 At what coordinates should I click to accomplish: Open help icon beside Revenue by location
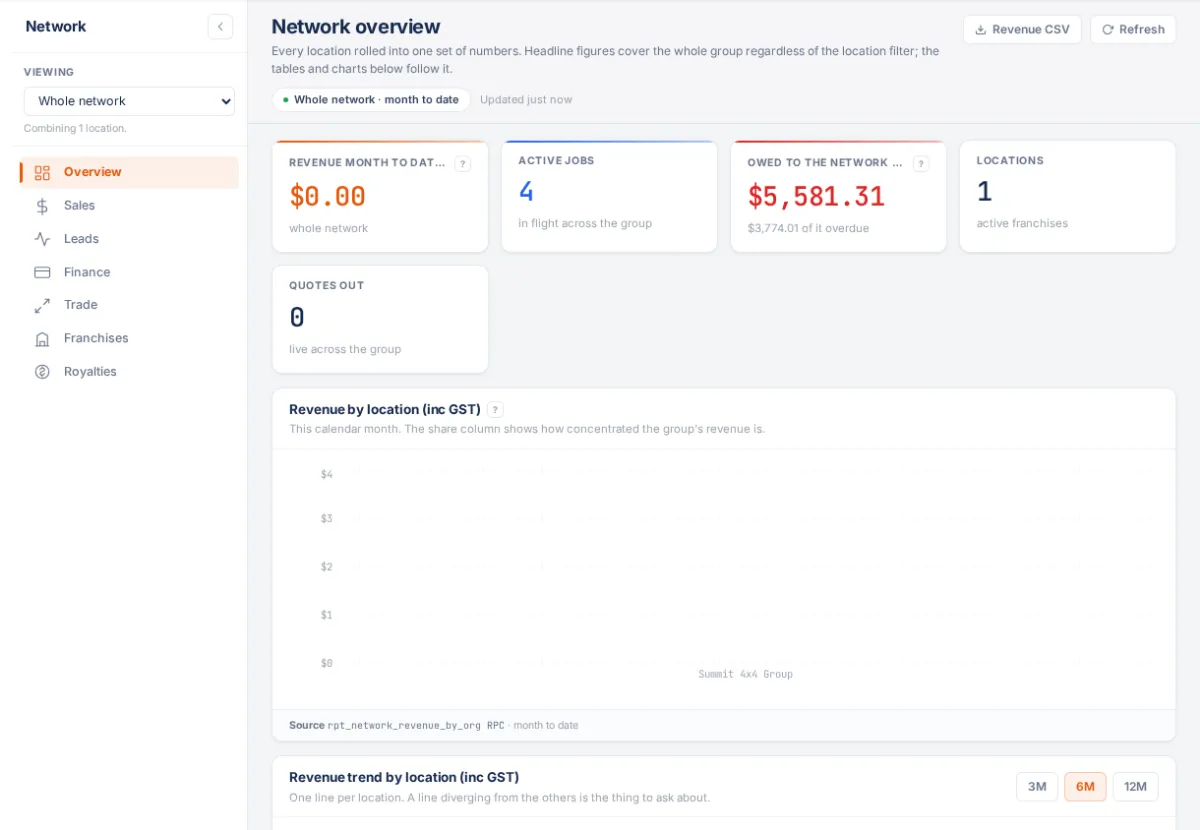[x=495, y=410]
